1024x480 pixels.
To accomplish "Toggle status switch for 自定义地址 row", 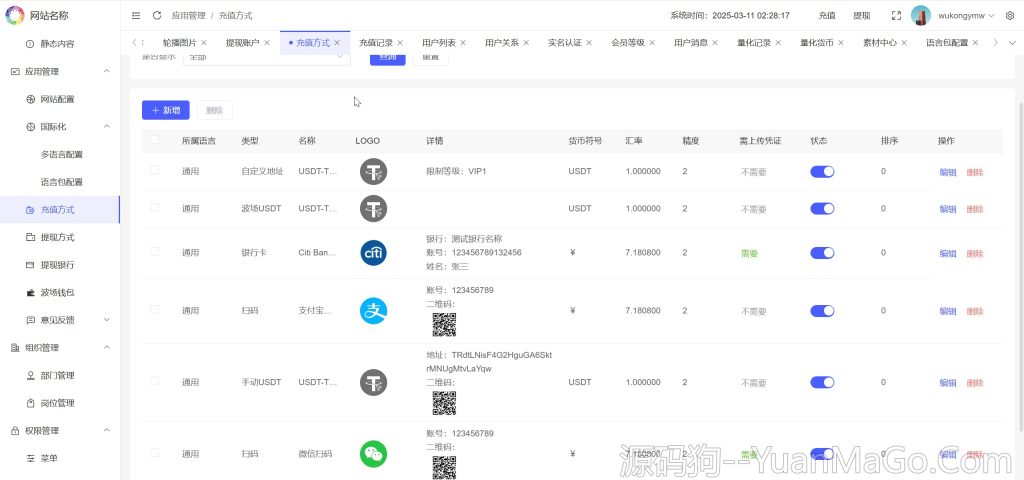I will [822, 172].
